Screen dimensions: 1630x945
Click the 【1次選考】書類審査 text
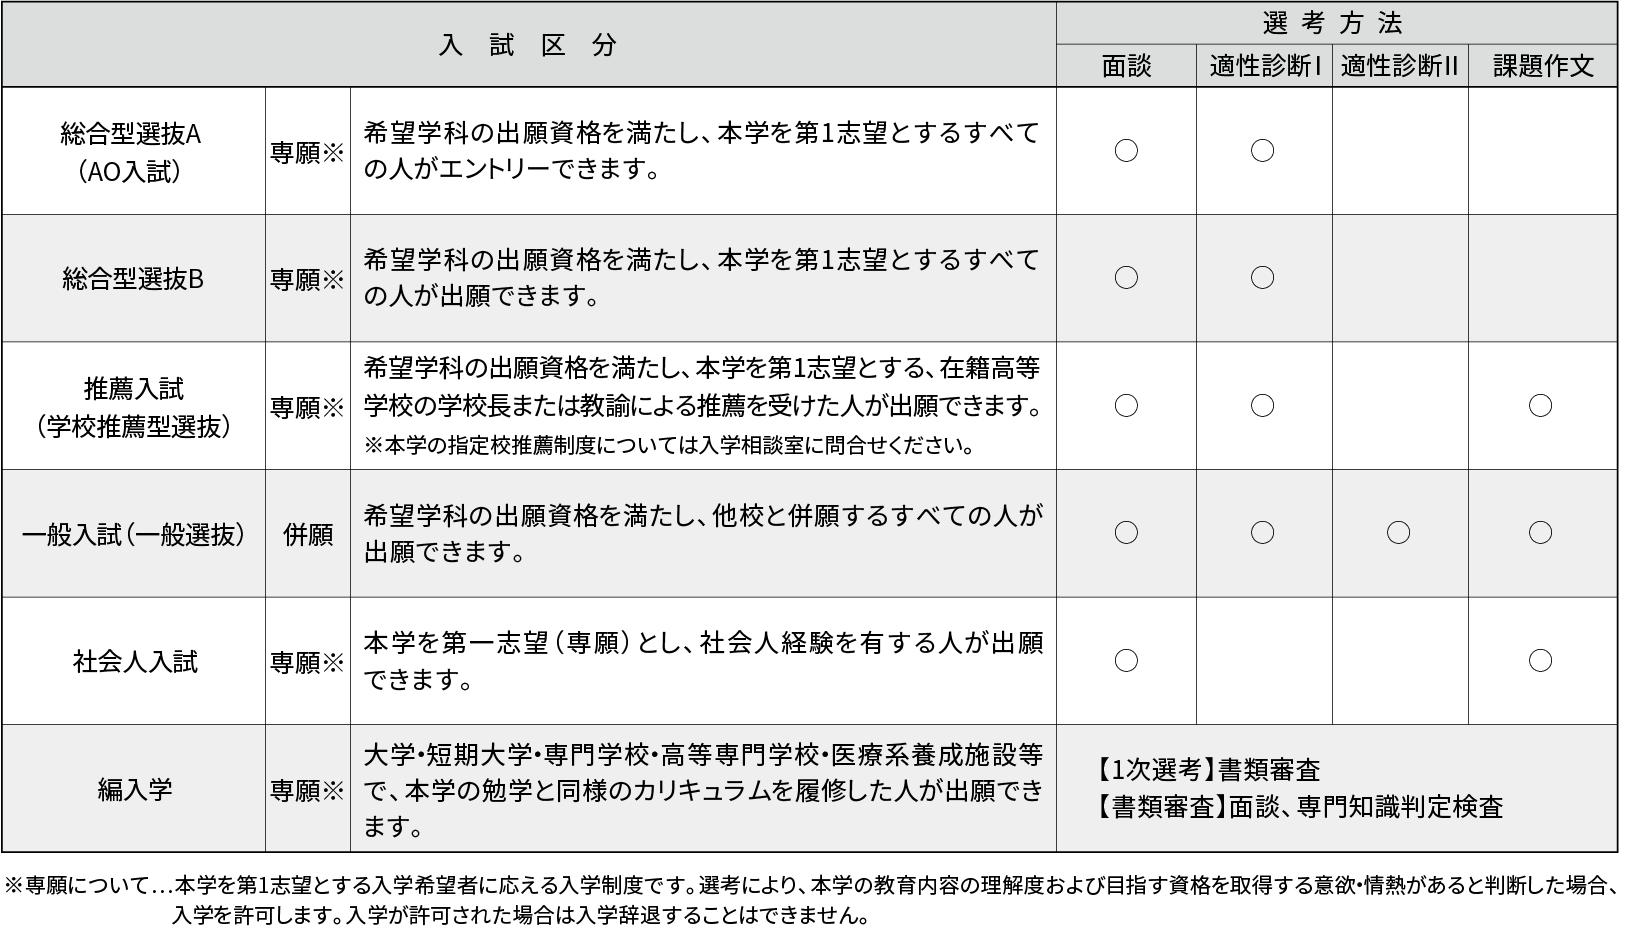[x=1208, y=769]
